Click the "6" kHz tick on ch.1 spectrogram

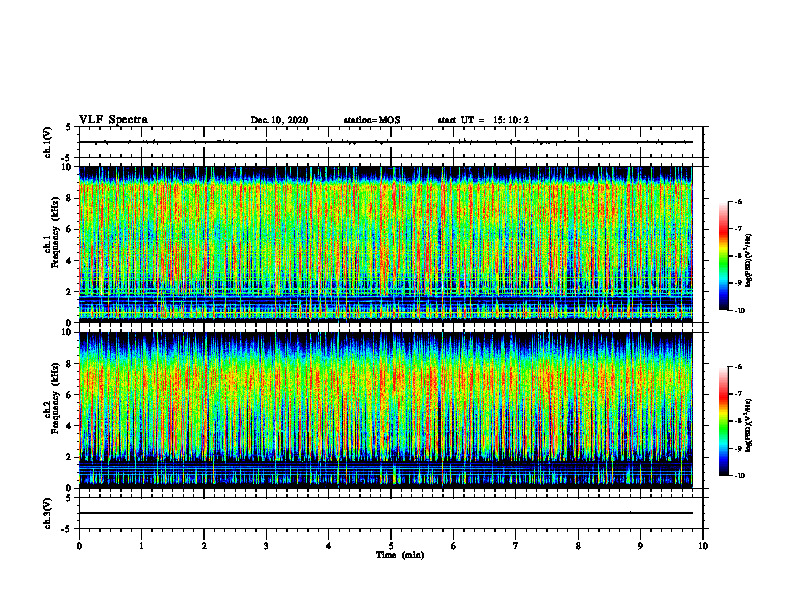coord(69,229)
